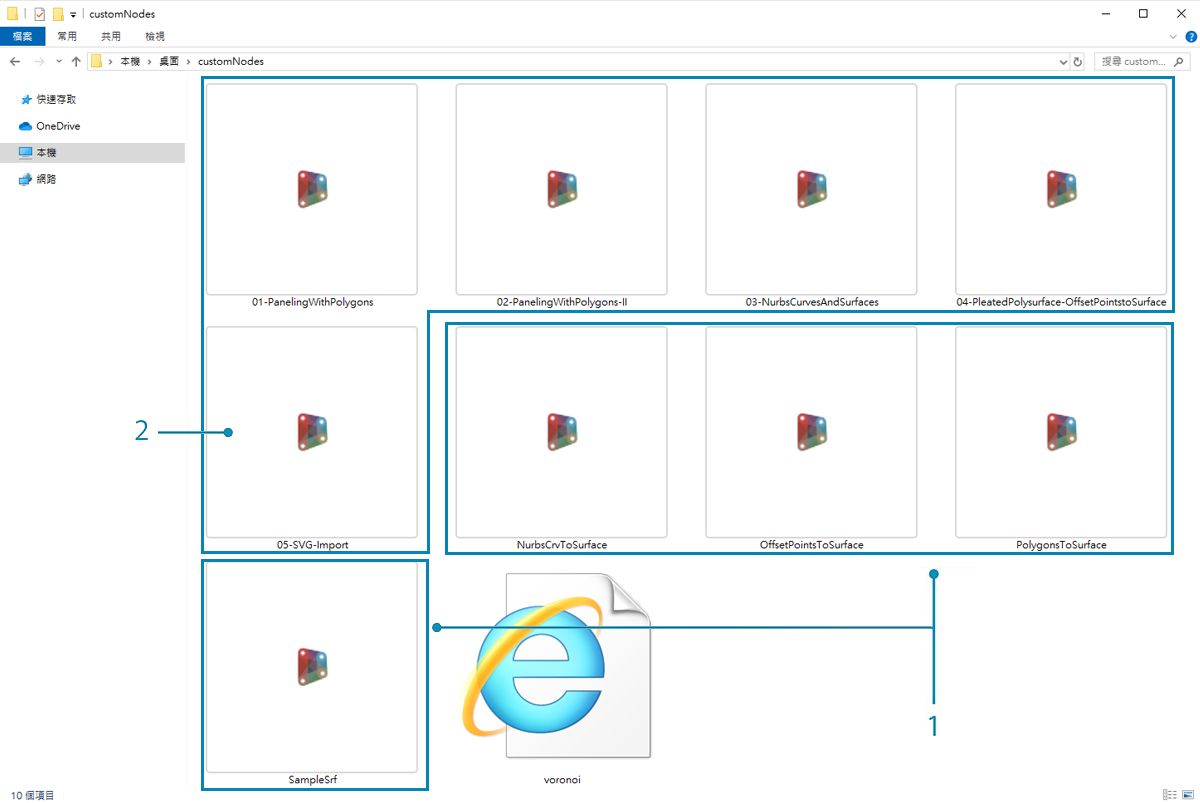Go up one folder level
This screenshot has width=1200, height=803.
(76, 61)
